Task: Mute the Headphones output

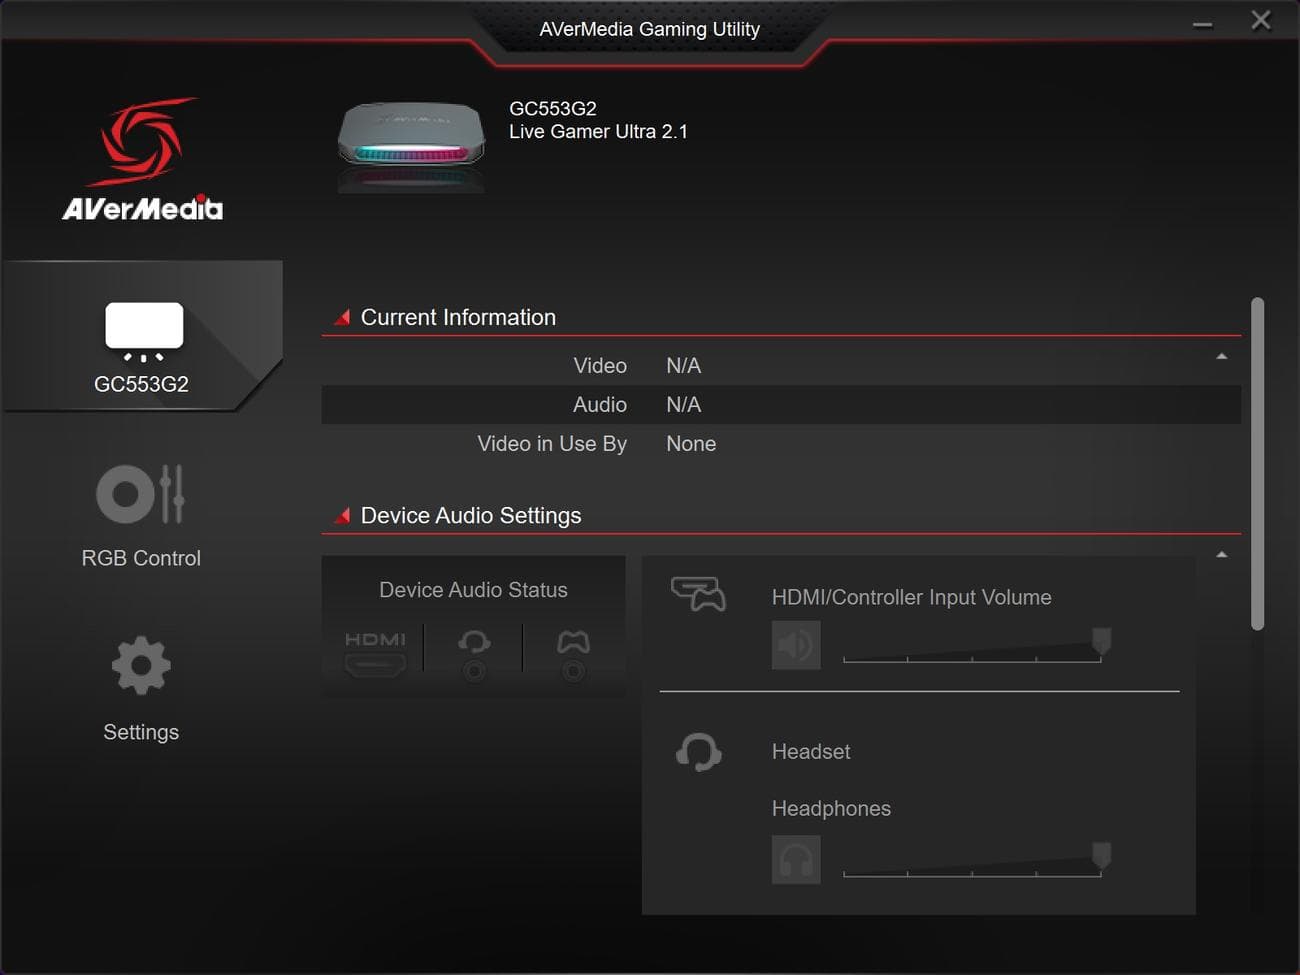Action: click(x=796, y=859)
